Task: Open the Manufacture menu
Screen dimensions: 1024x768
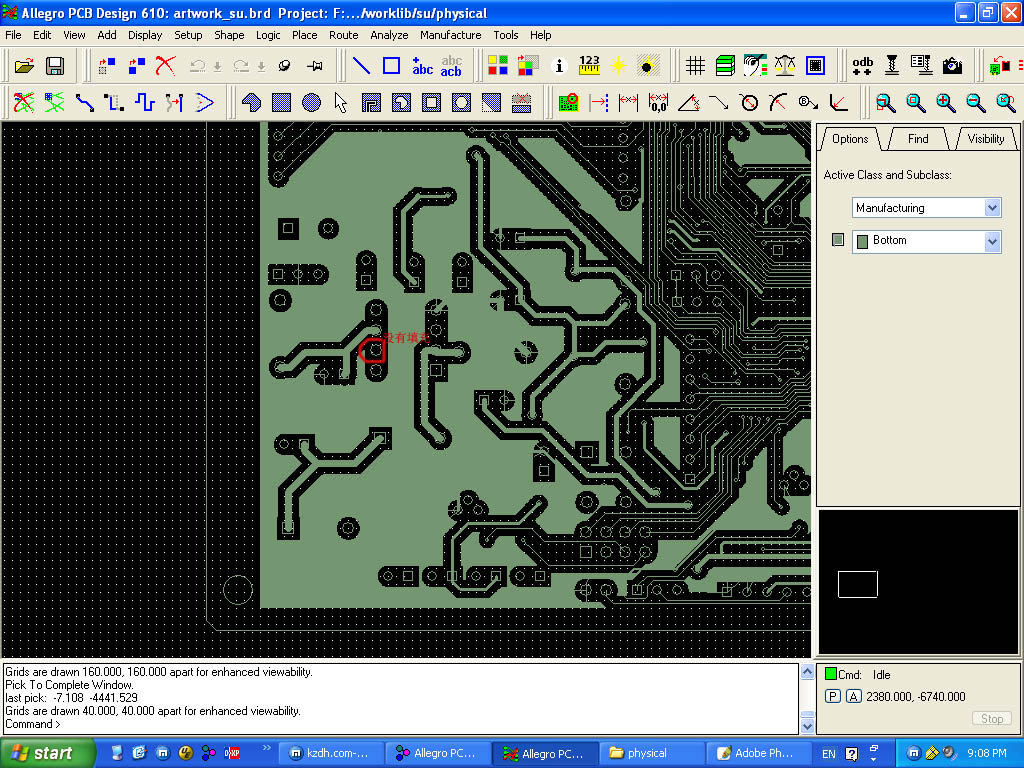Action: (450, 35)
